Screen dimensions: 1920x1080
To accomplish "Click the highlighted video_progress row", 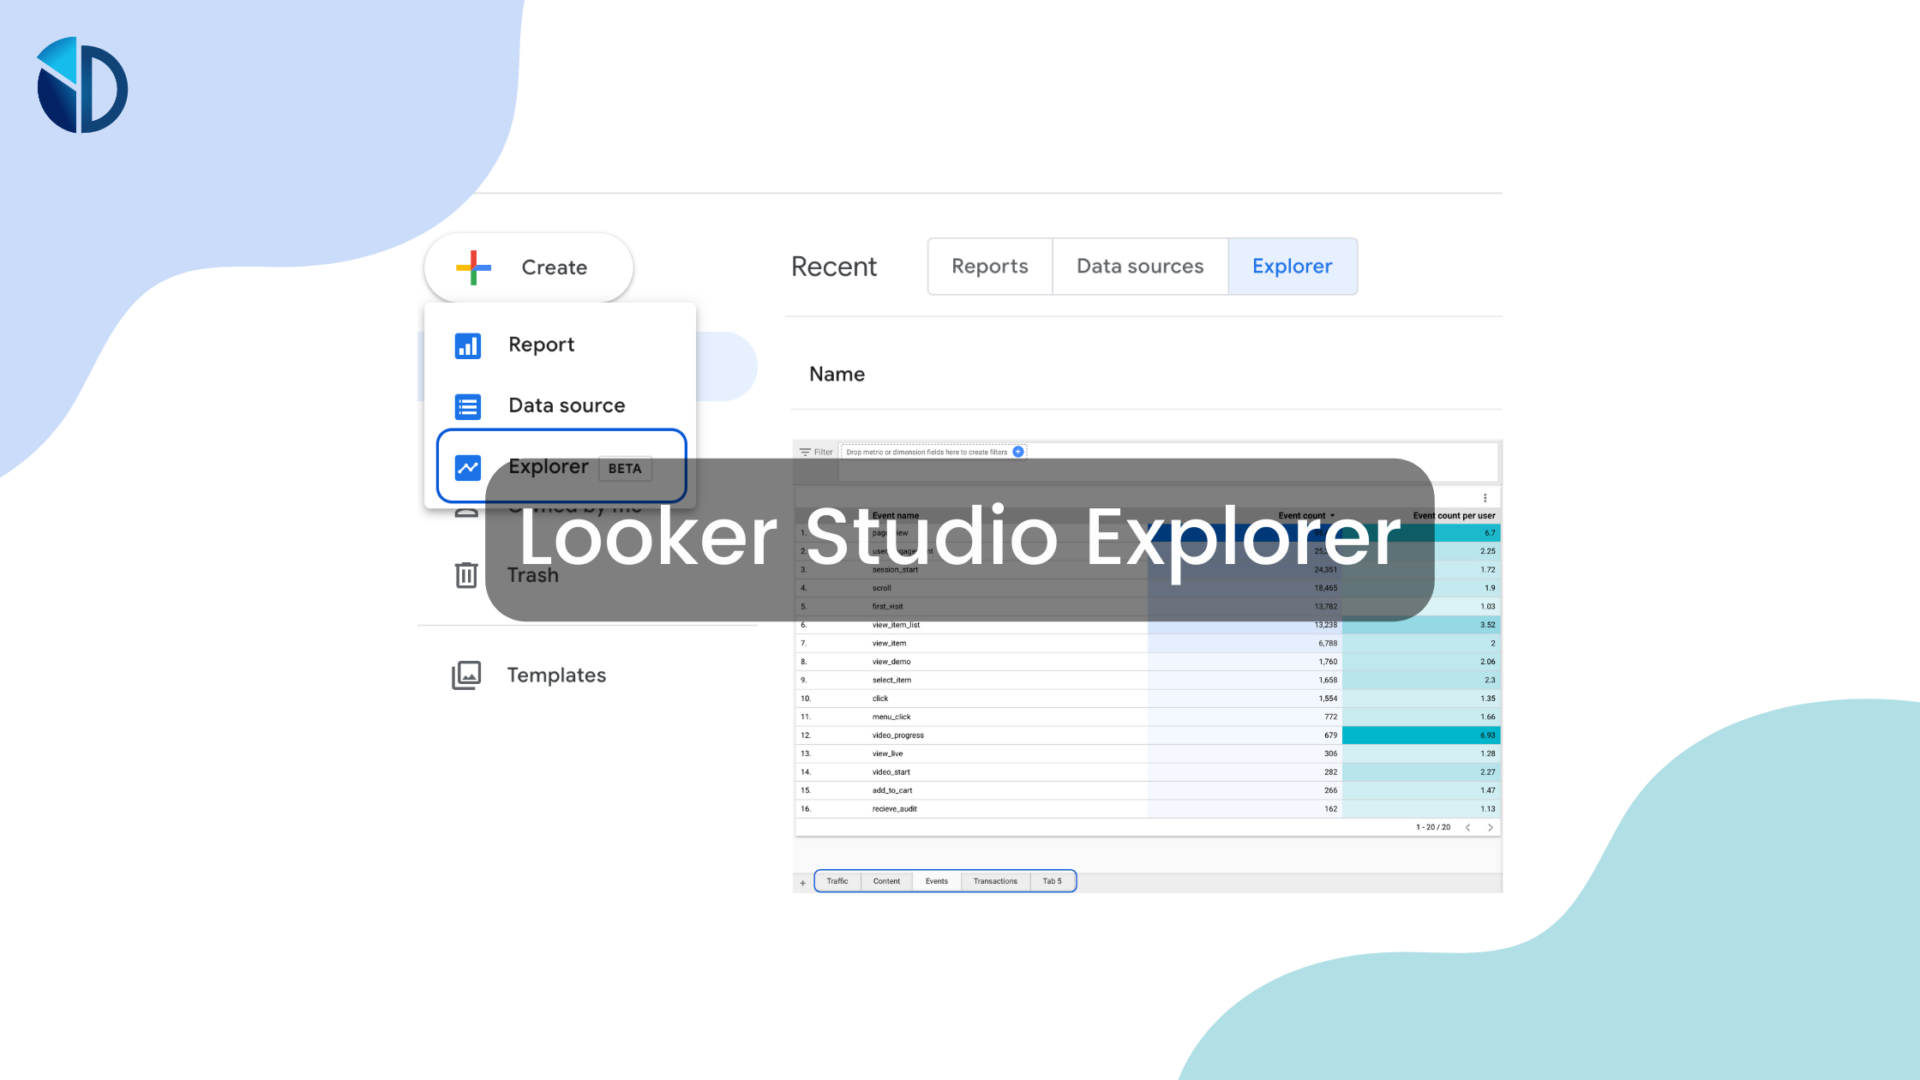I will (x=1147, y=735).
